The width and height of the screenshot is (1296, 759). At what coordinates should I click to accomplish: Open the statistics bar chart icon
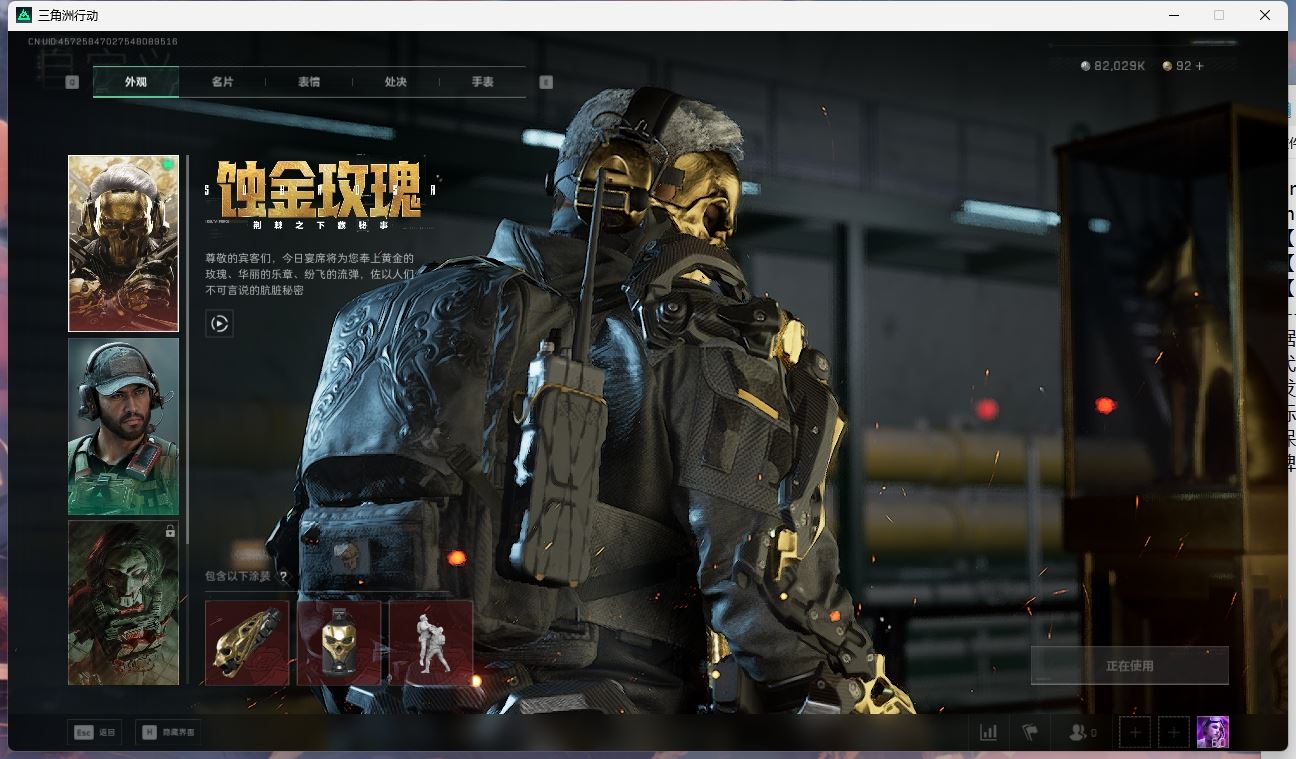tap(988, 732)
